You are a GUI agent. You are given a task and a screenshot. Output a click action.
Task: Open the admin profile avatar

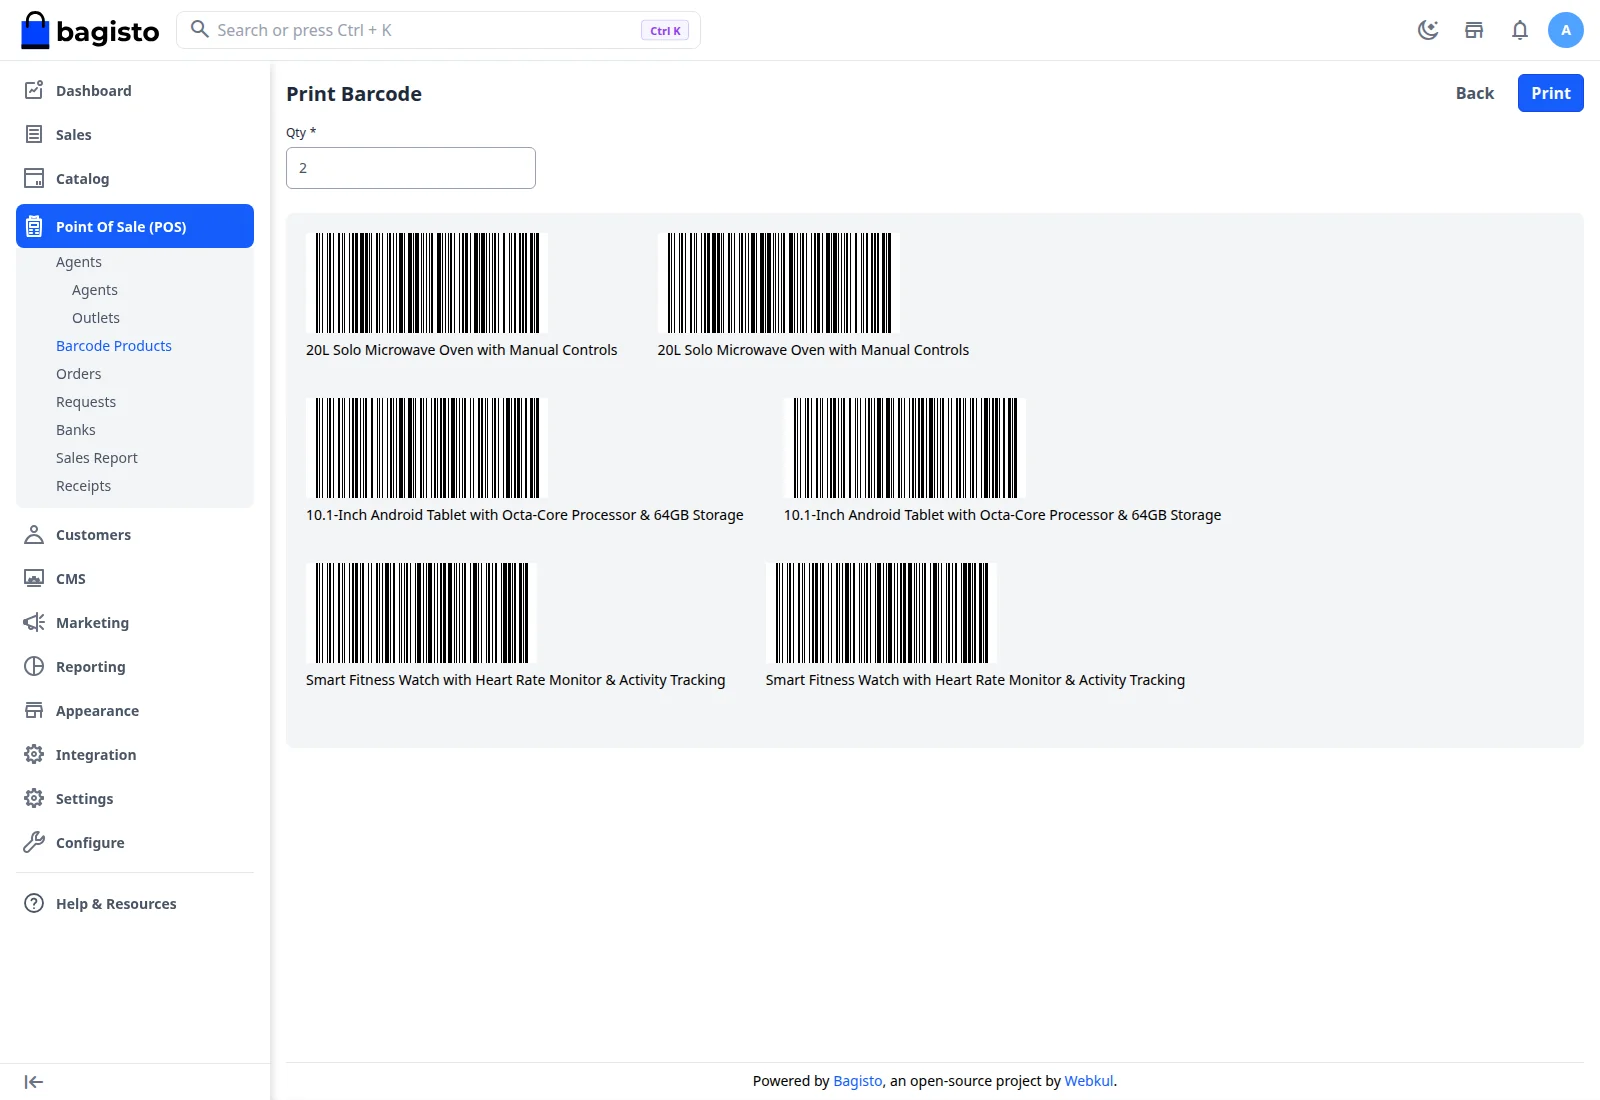click(1566, 30)
